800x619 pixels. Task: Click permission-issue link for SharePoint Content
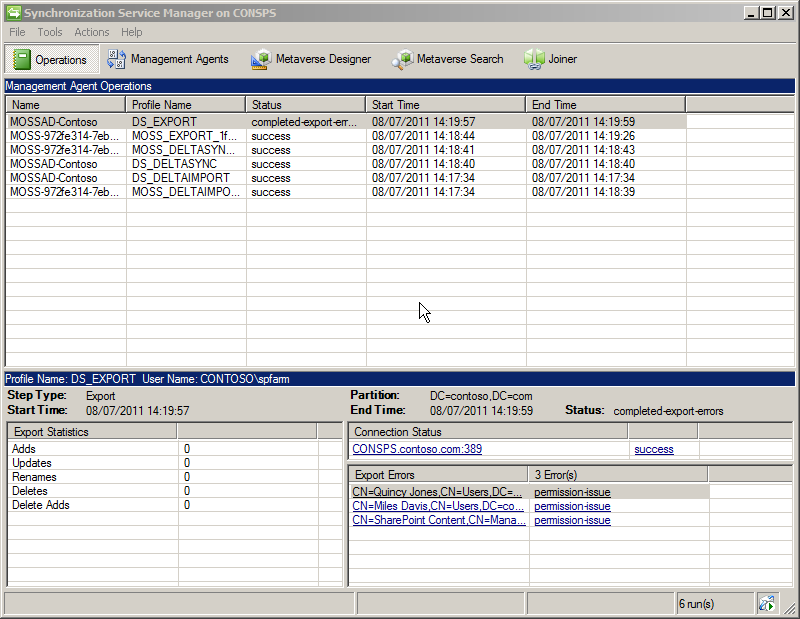coord(572,520)
